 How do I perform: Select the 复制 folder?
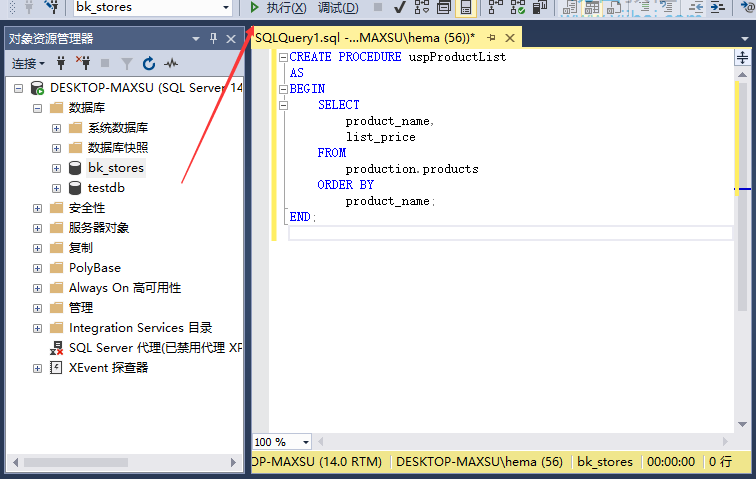pyautogui.click(x=81, y=248)
